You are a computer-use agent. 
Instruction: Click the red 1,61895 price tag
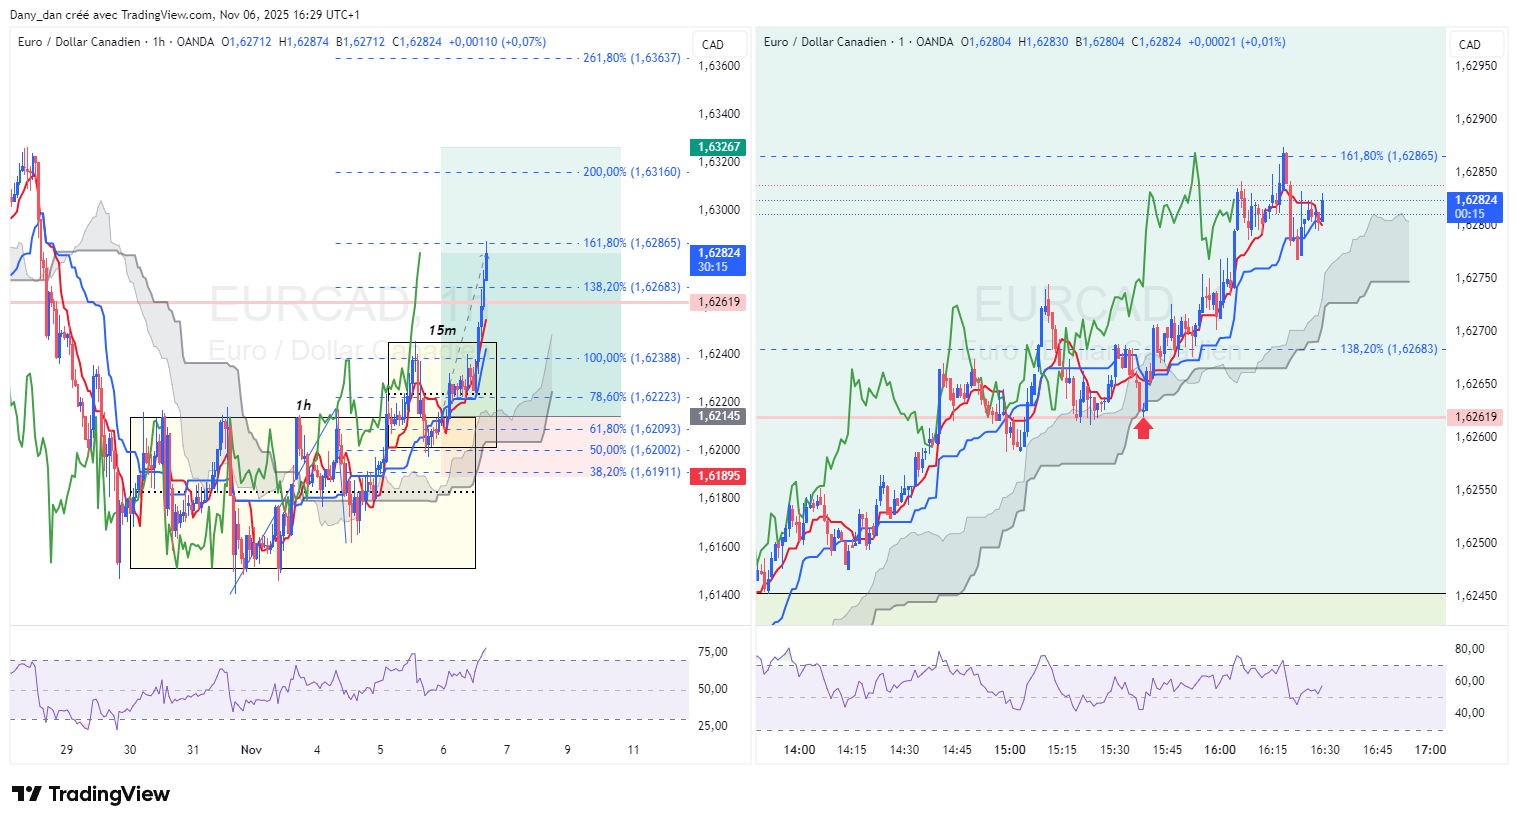point(719,476)
